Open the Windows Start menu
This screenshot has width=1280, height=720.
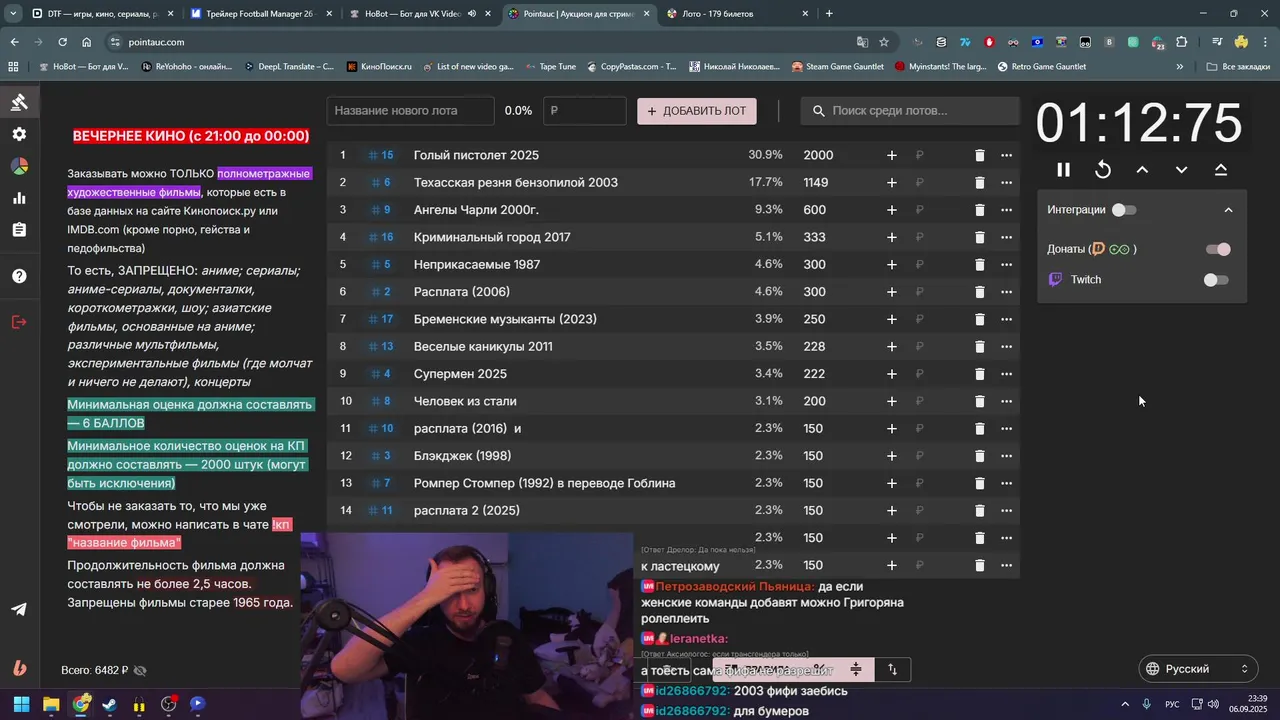point(21,704)
